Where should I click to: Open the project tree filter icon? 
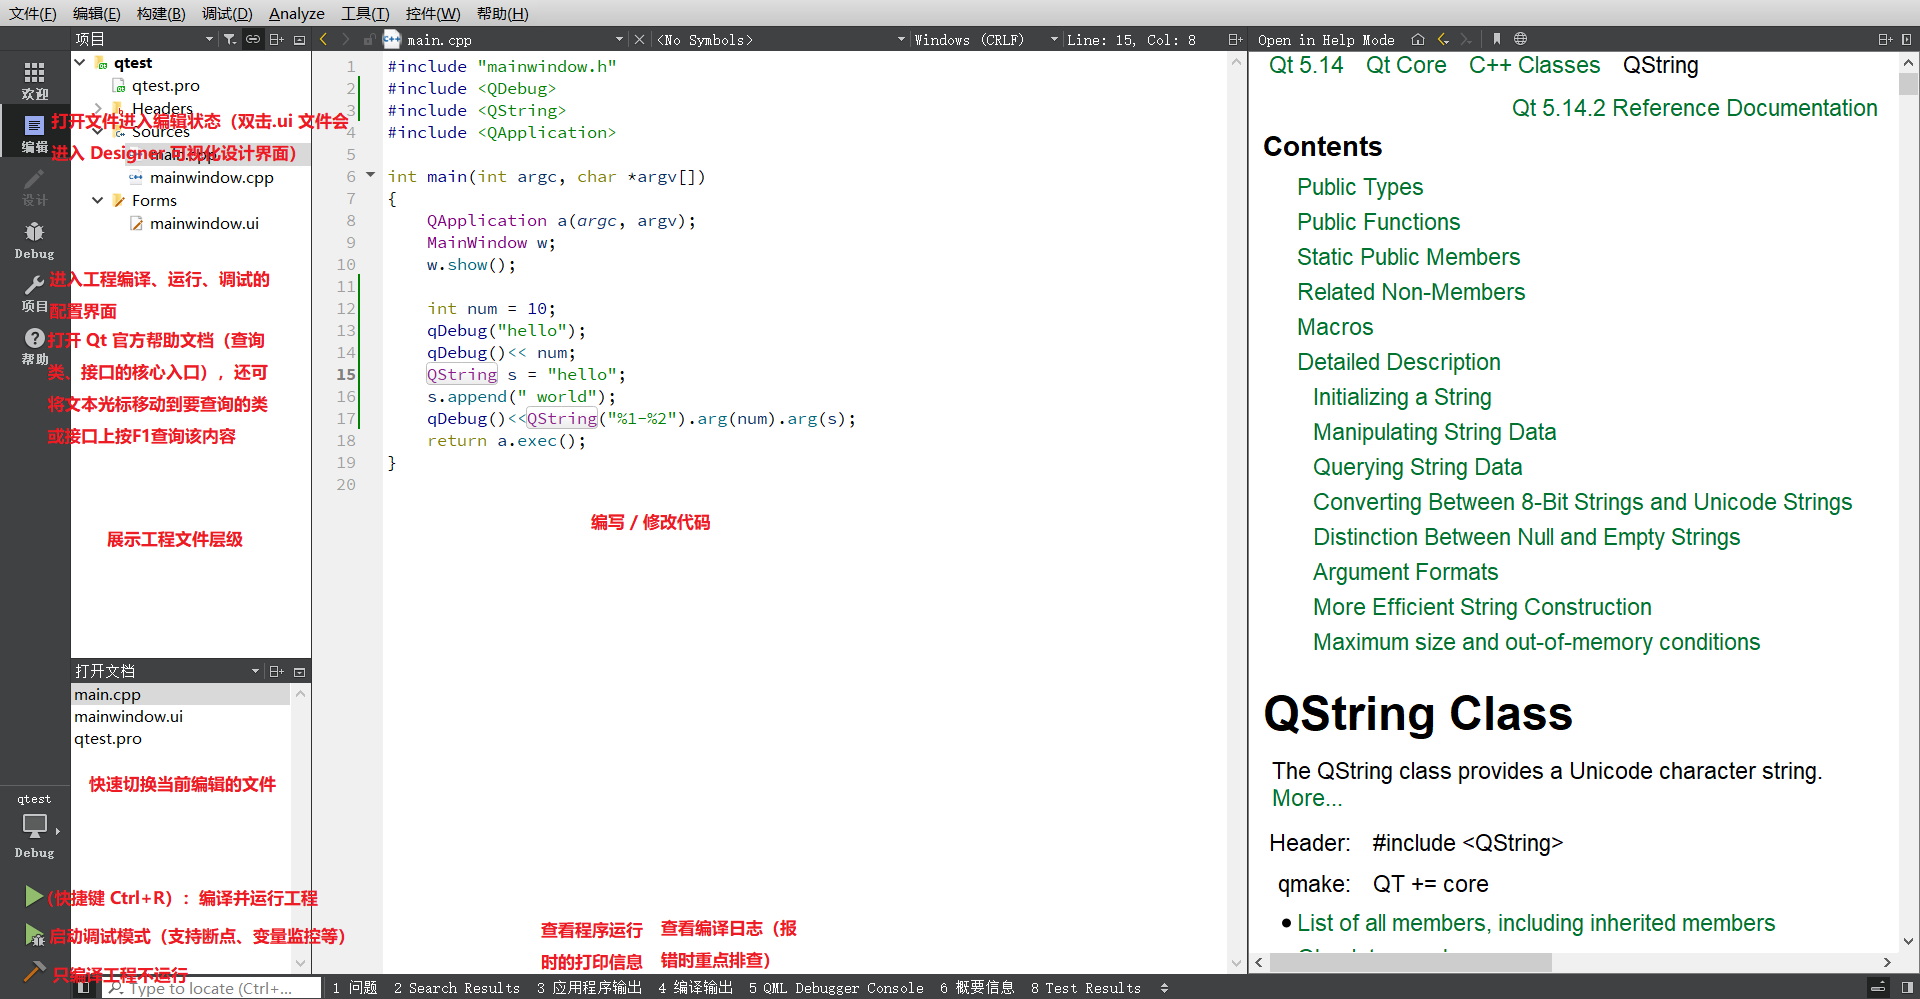tap(230, 39)
